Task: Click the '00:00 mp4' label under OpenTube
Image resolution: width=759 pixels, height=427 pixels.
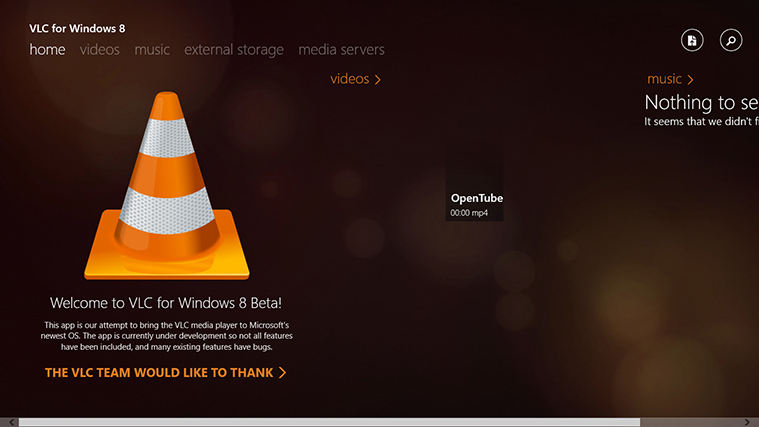Action: click(x=469, y=213)
